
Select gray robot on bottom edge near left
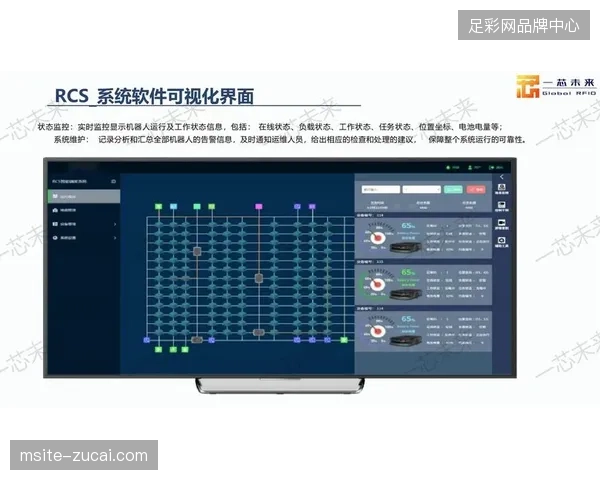point(197,340)
